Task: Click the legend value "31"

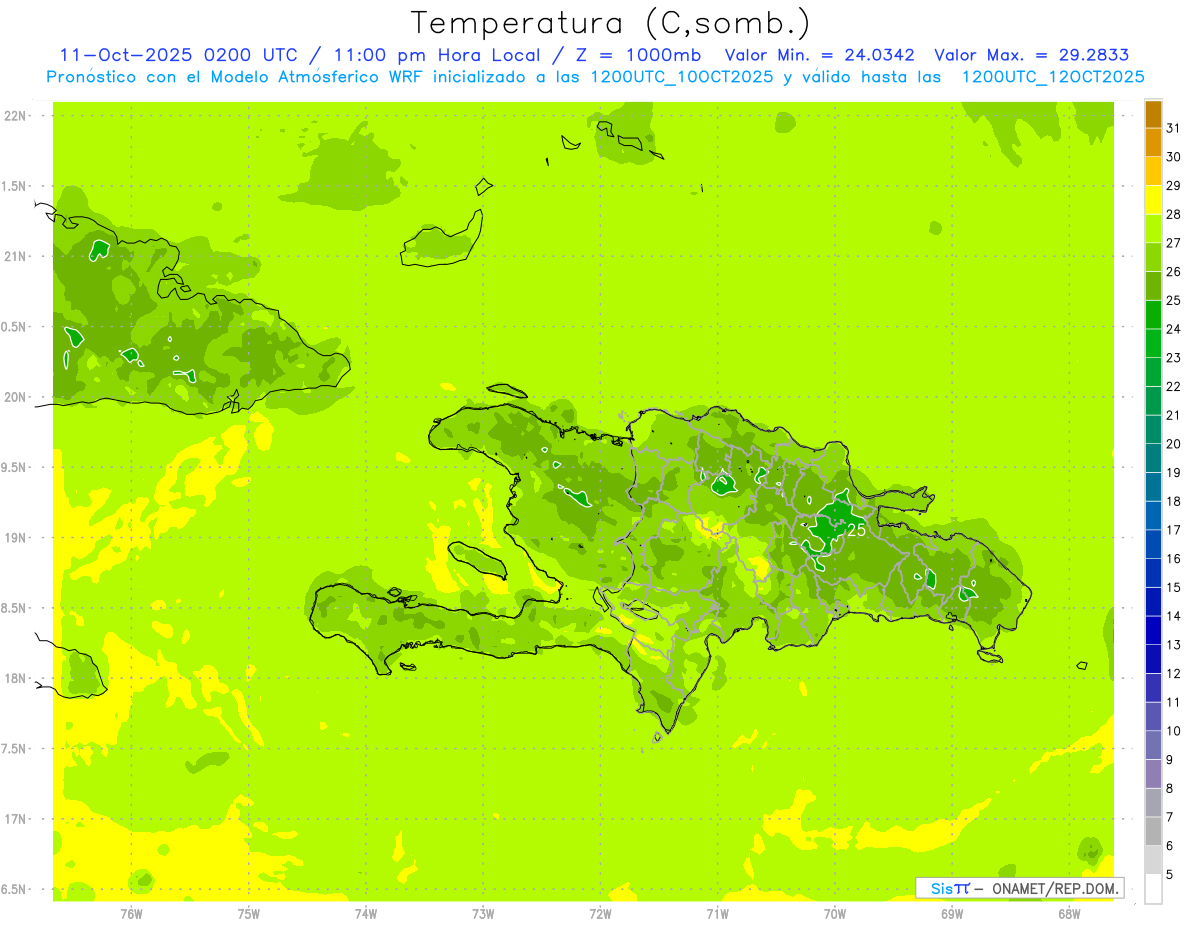Action: (1174, 128)
